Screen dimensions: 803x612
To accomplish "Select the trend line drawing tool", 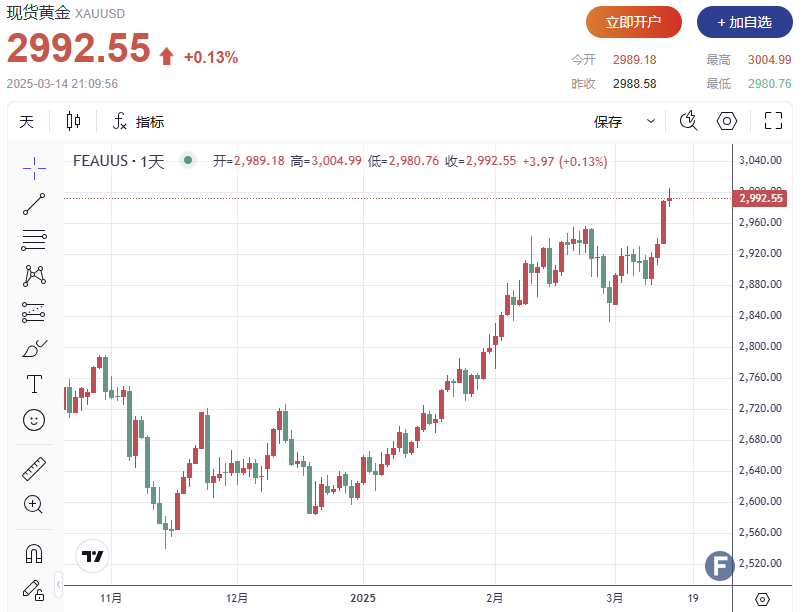I will (34, 203).
